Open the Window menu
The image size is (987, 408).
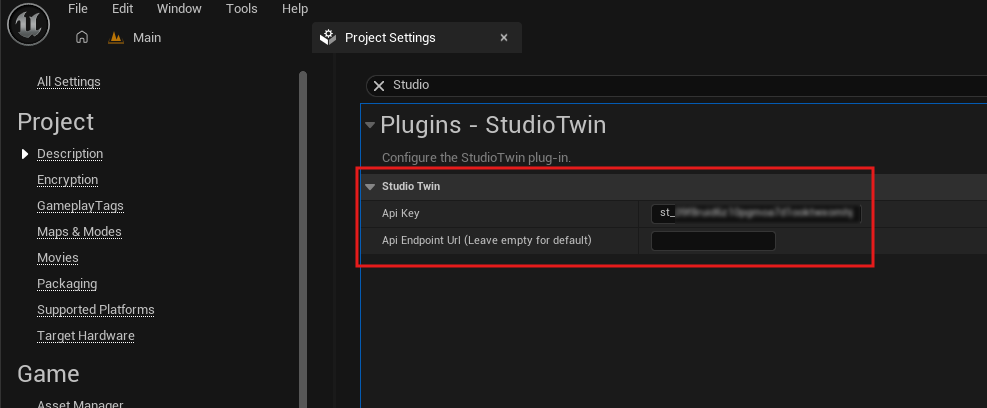point(179,9)
